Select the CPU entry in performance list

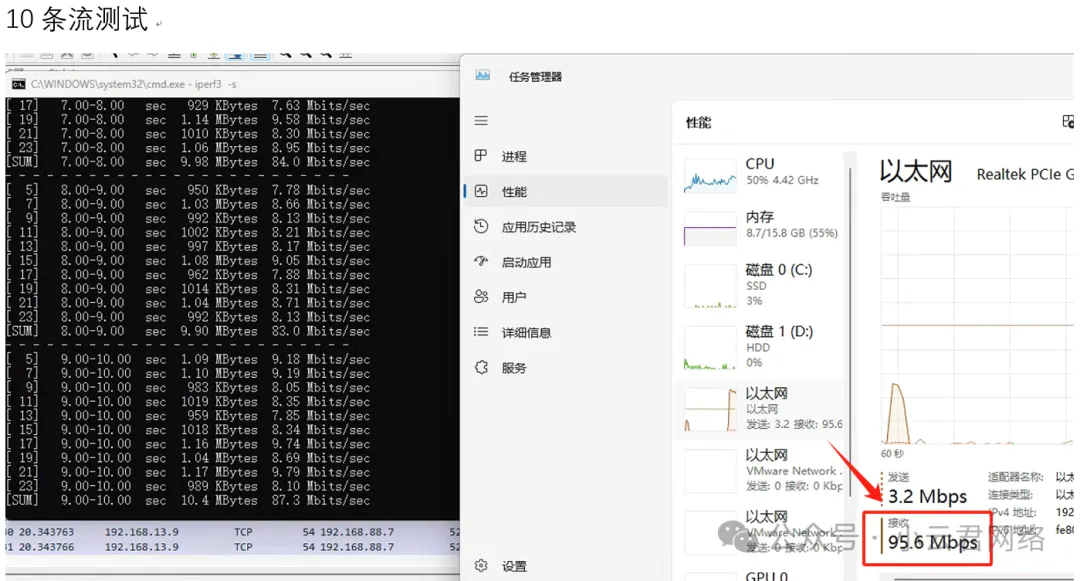point(762,173)
